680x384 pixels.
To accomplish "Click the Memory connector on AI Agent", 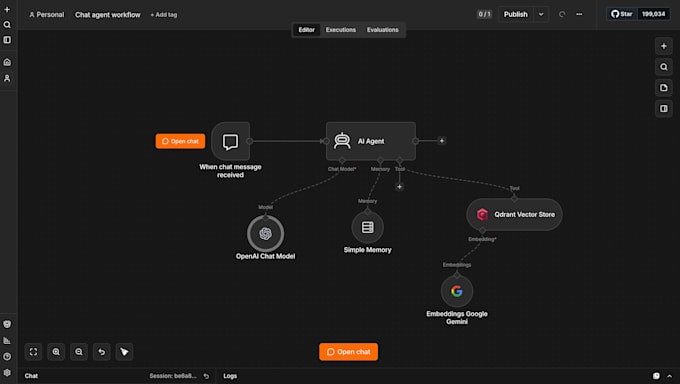I will click(380, 161).
